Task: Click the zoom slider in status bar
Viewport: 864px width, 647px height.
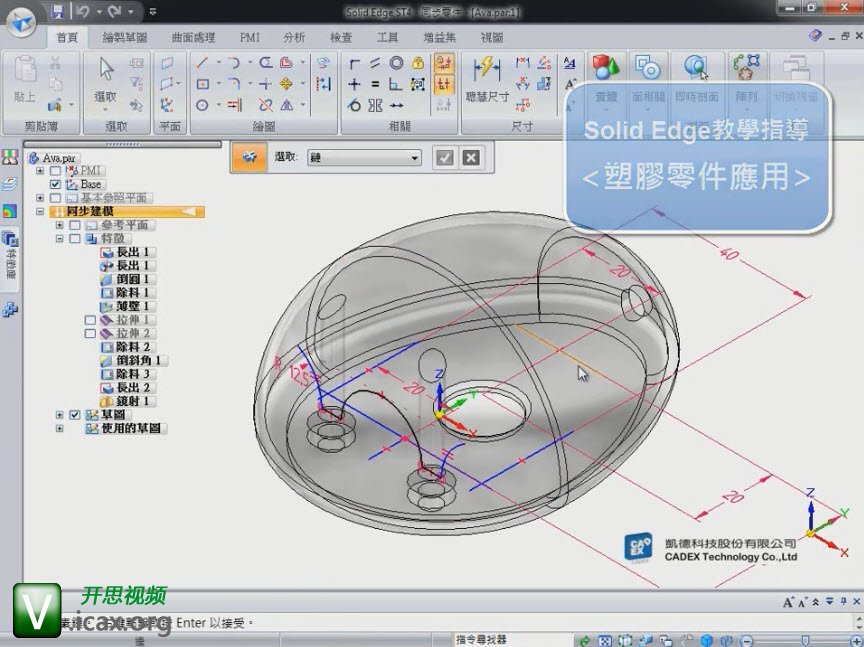Action: pyautogui.click(x=803, y=640)
